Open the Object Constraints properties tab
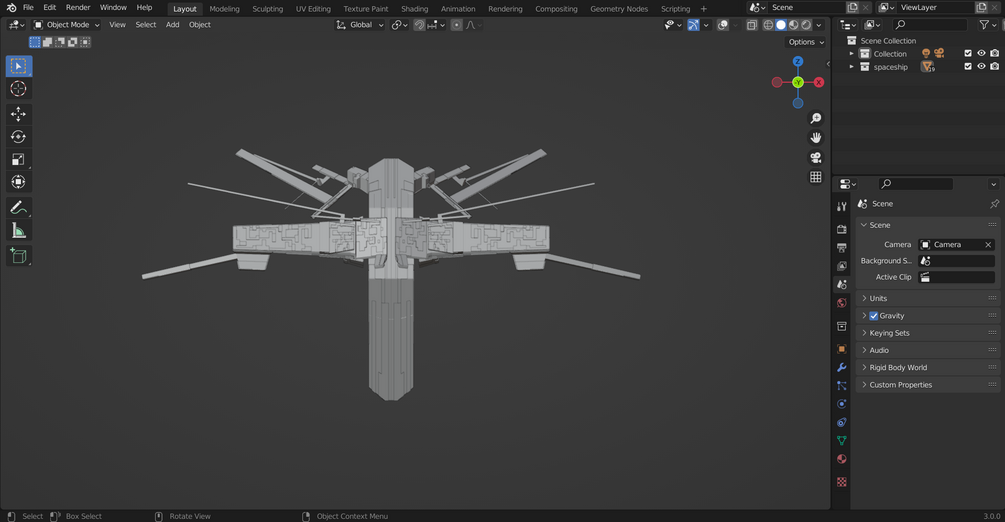The height and width of the screenshot is (522, 1005). 842,422
